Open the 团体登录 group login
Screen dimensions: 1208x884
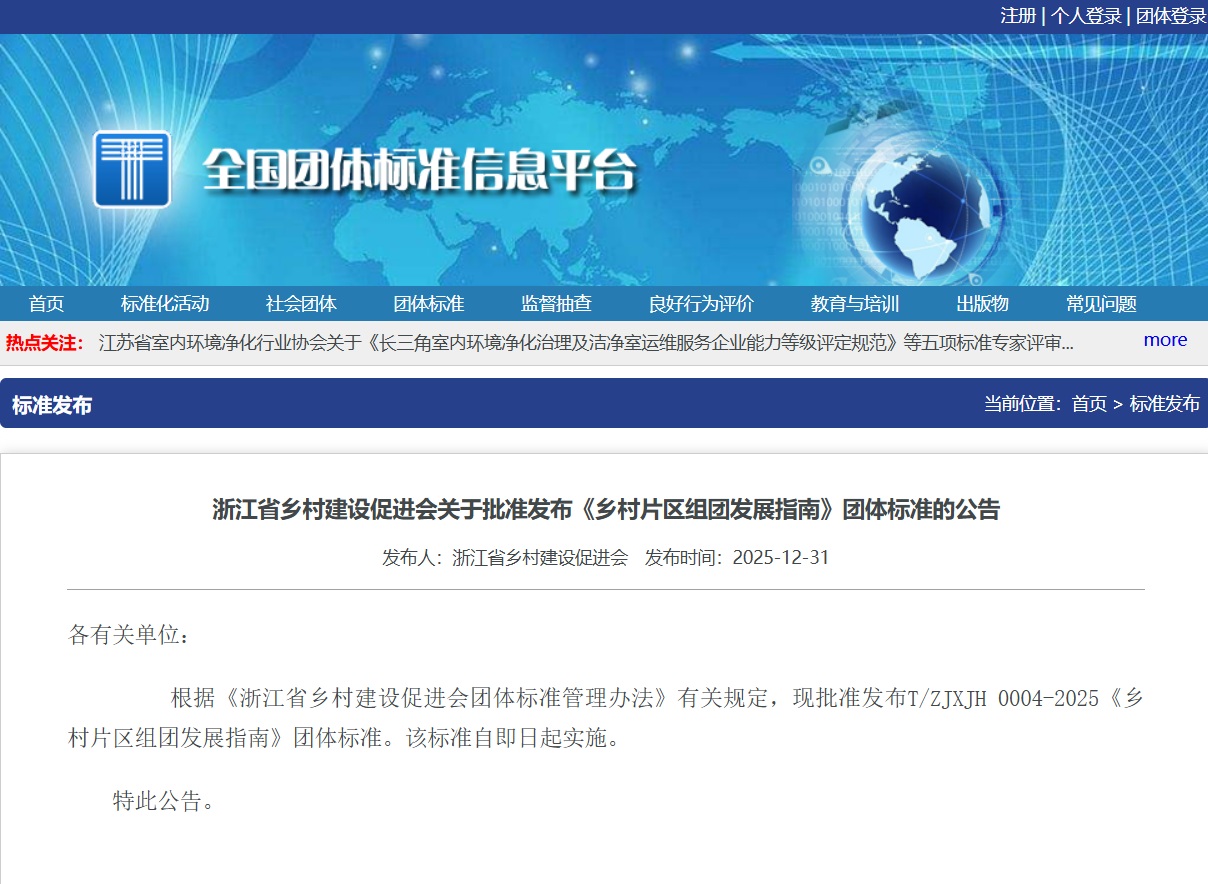[1170, 16]
